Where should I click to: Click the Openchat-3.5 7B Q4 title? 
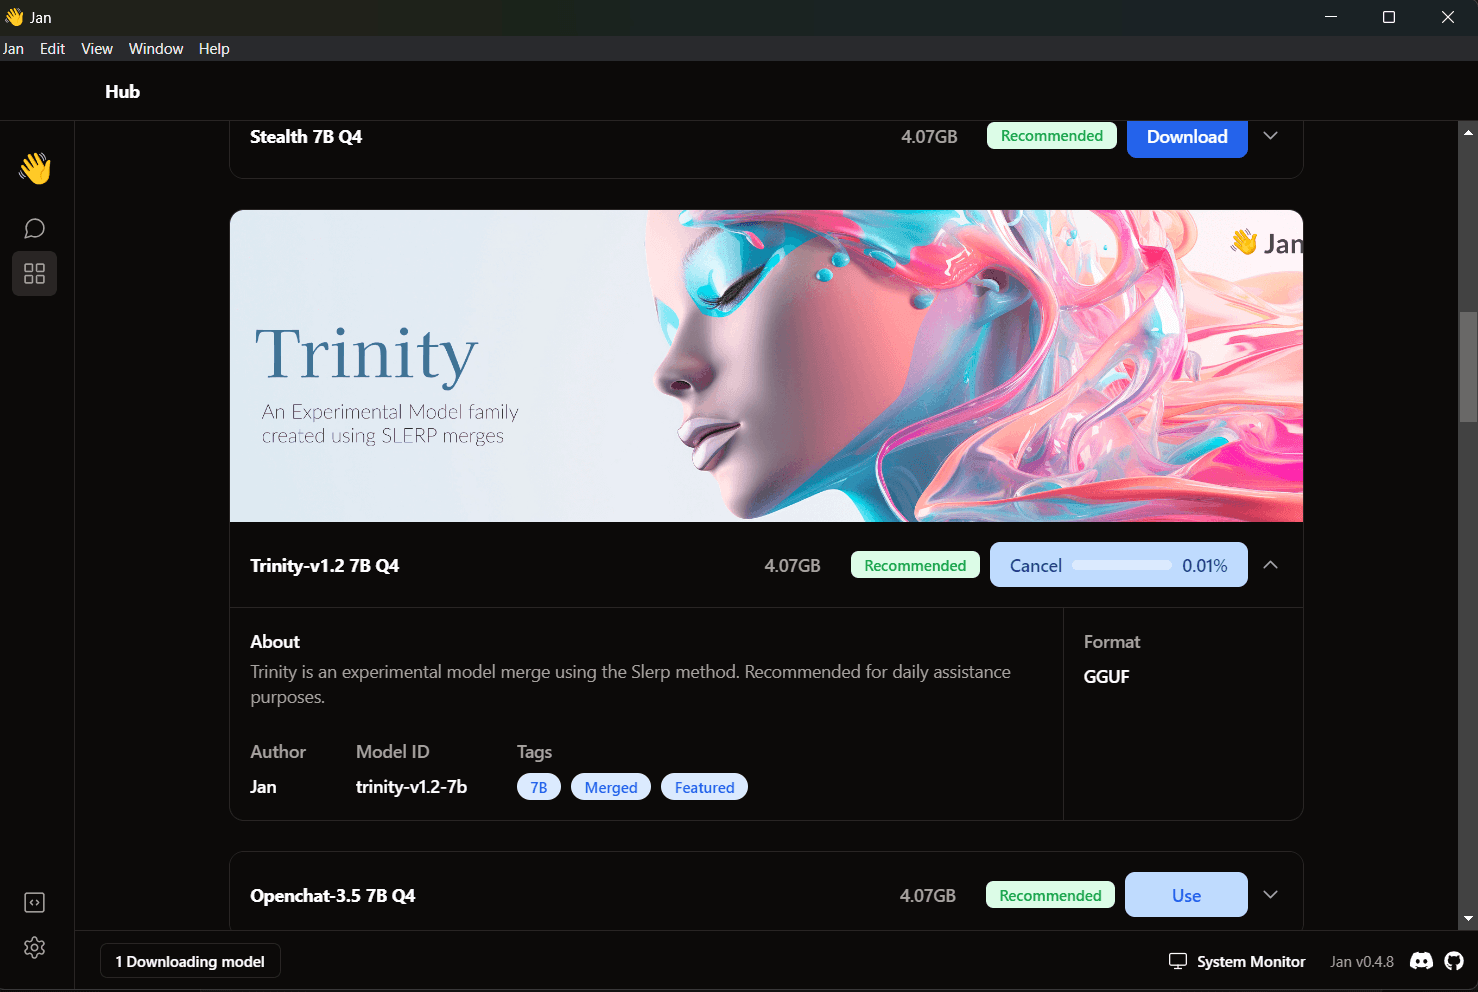click(x=333, y=895)
